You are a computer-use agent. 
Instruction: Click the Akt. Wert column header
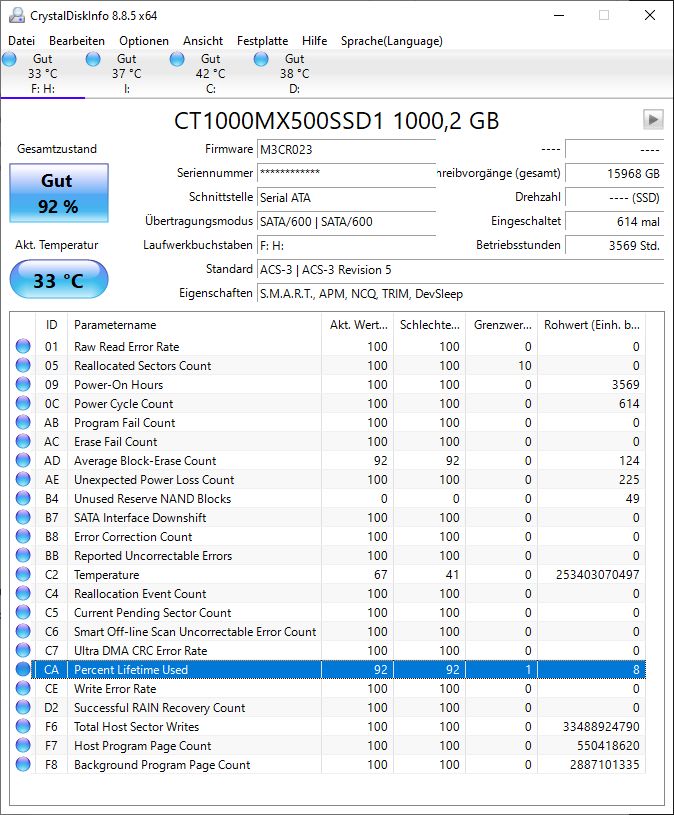(358, 325)
